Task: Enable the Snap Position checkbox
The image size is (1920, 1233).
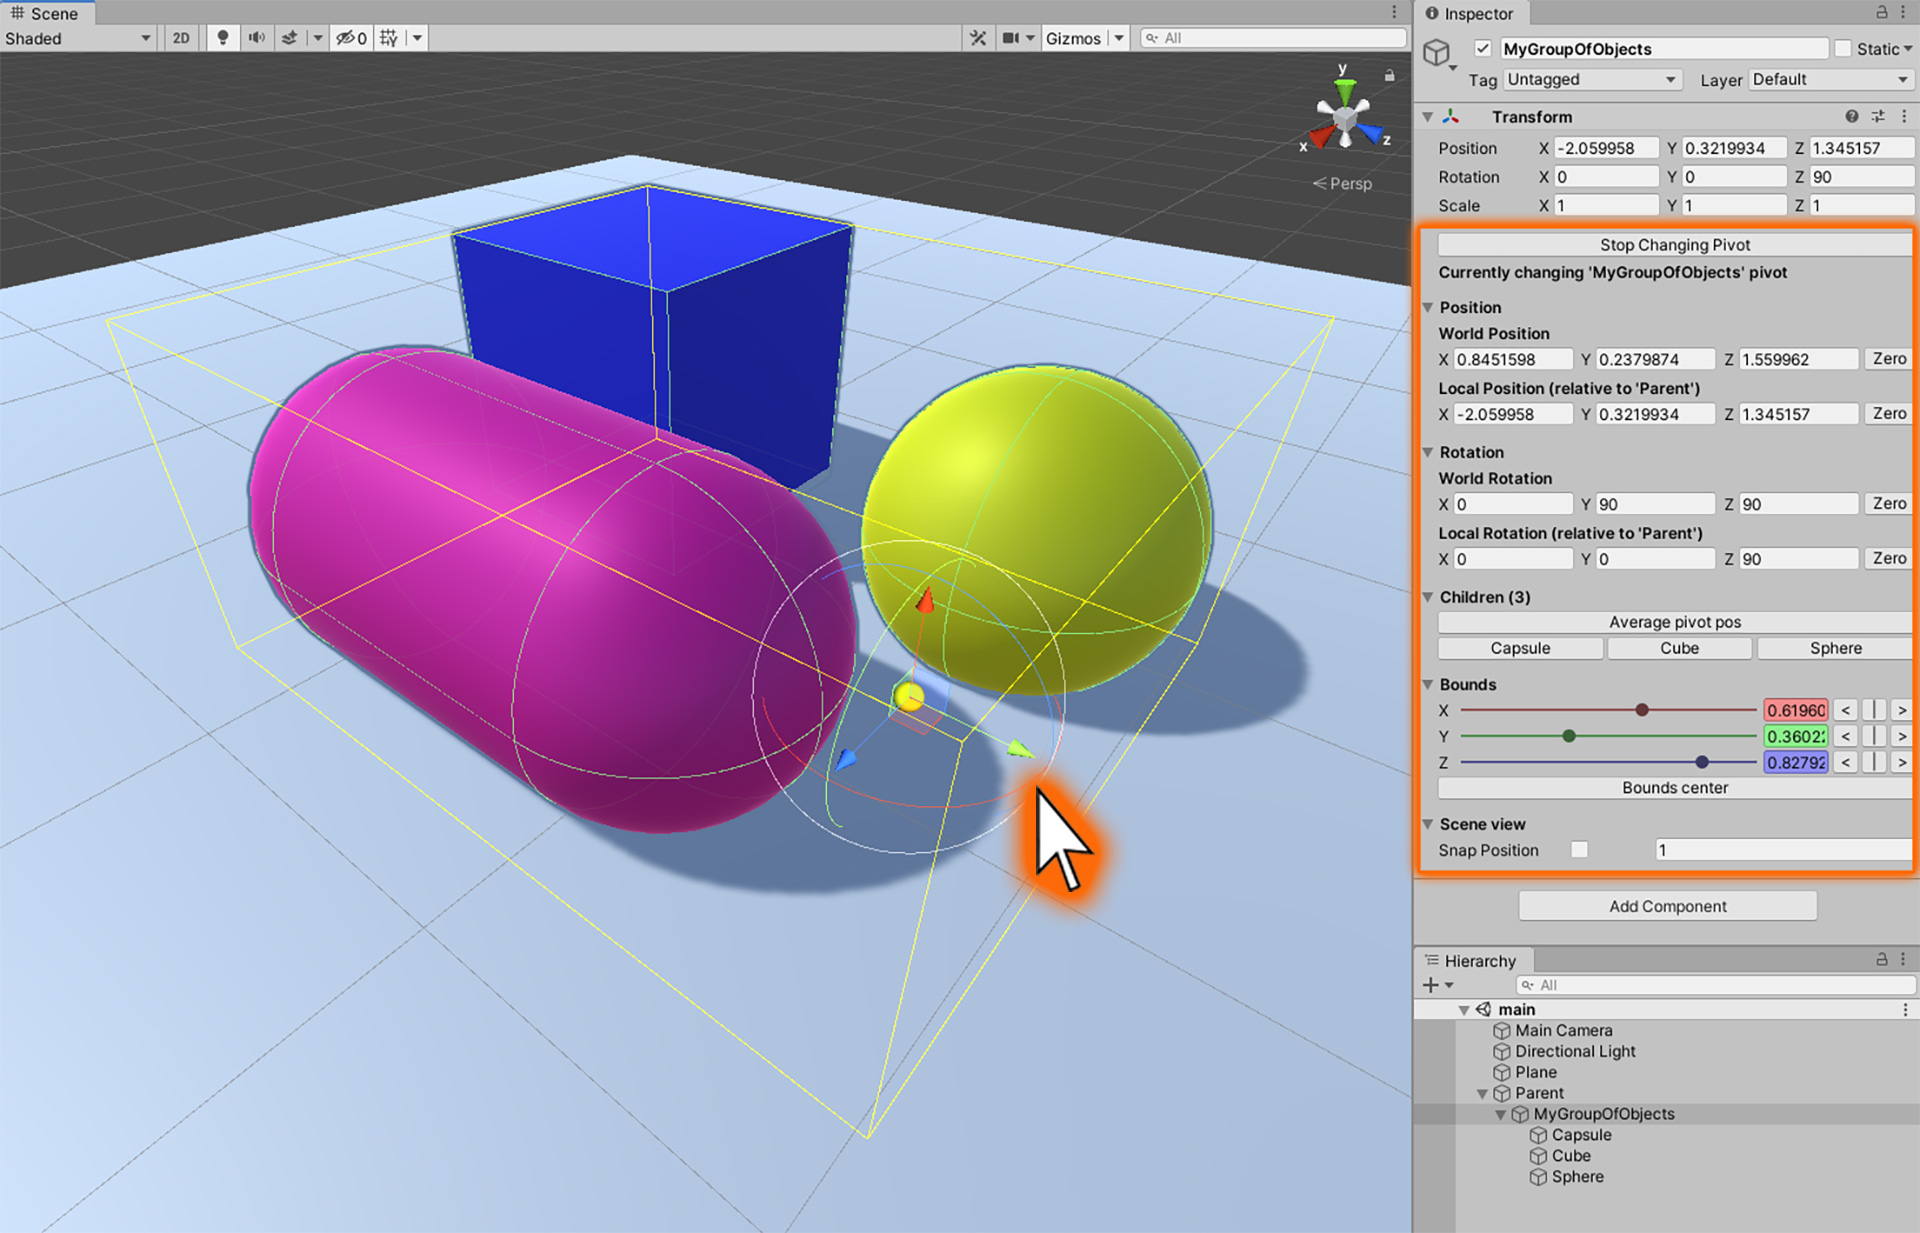Action: click(x=1580, y=849)
